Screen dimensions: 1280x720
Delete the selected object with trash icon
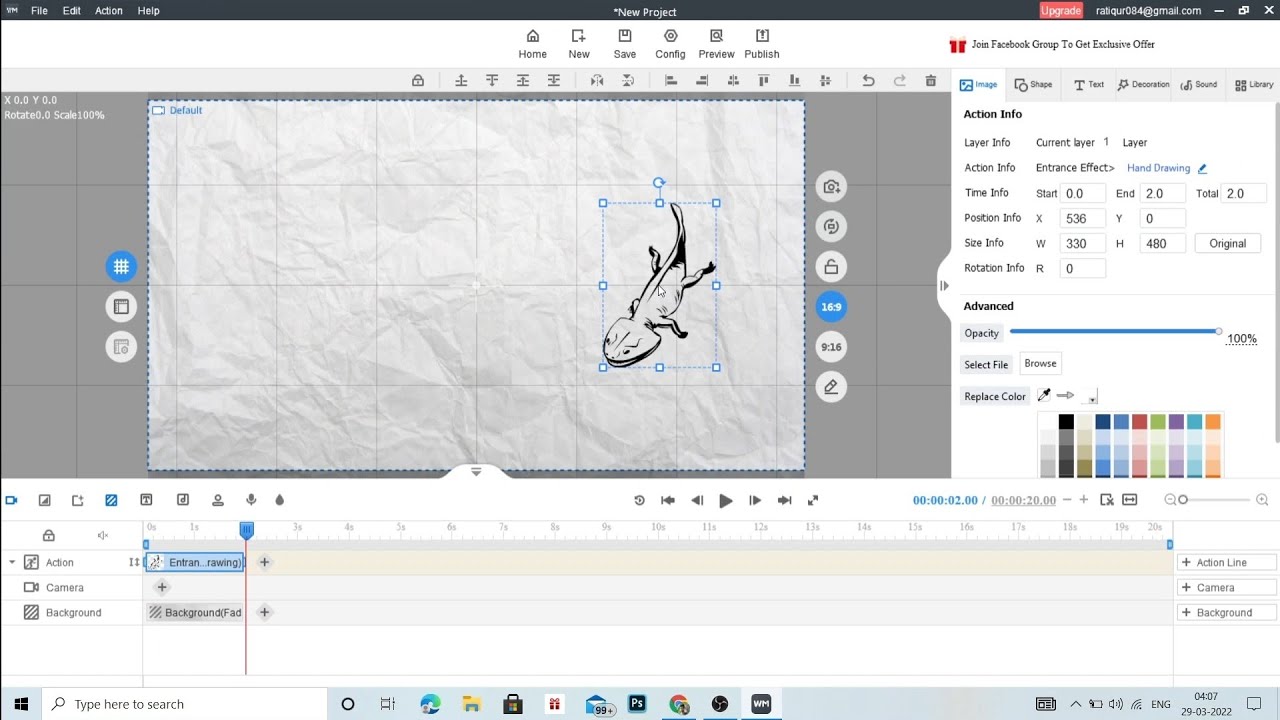pyautogui.click(x=931, y=81)
